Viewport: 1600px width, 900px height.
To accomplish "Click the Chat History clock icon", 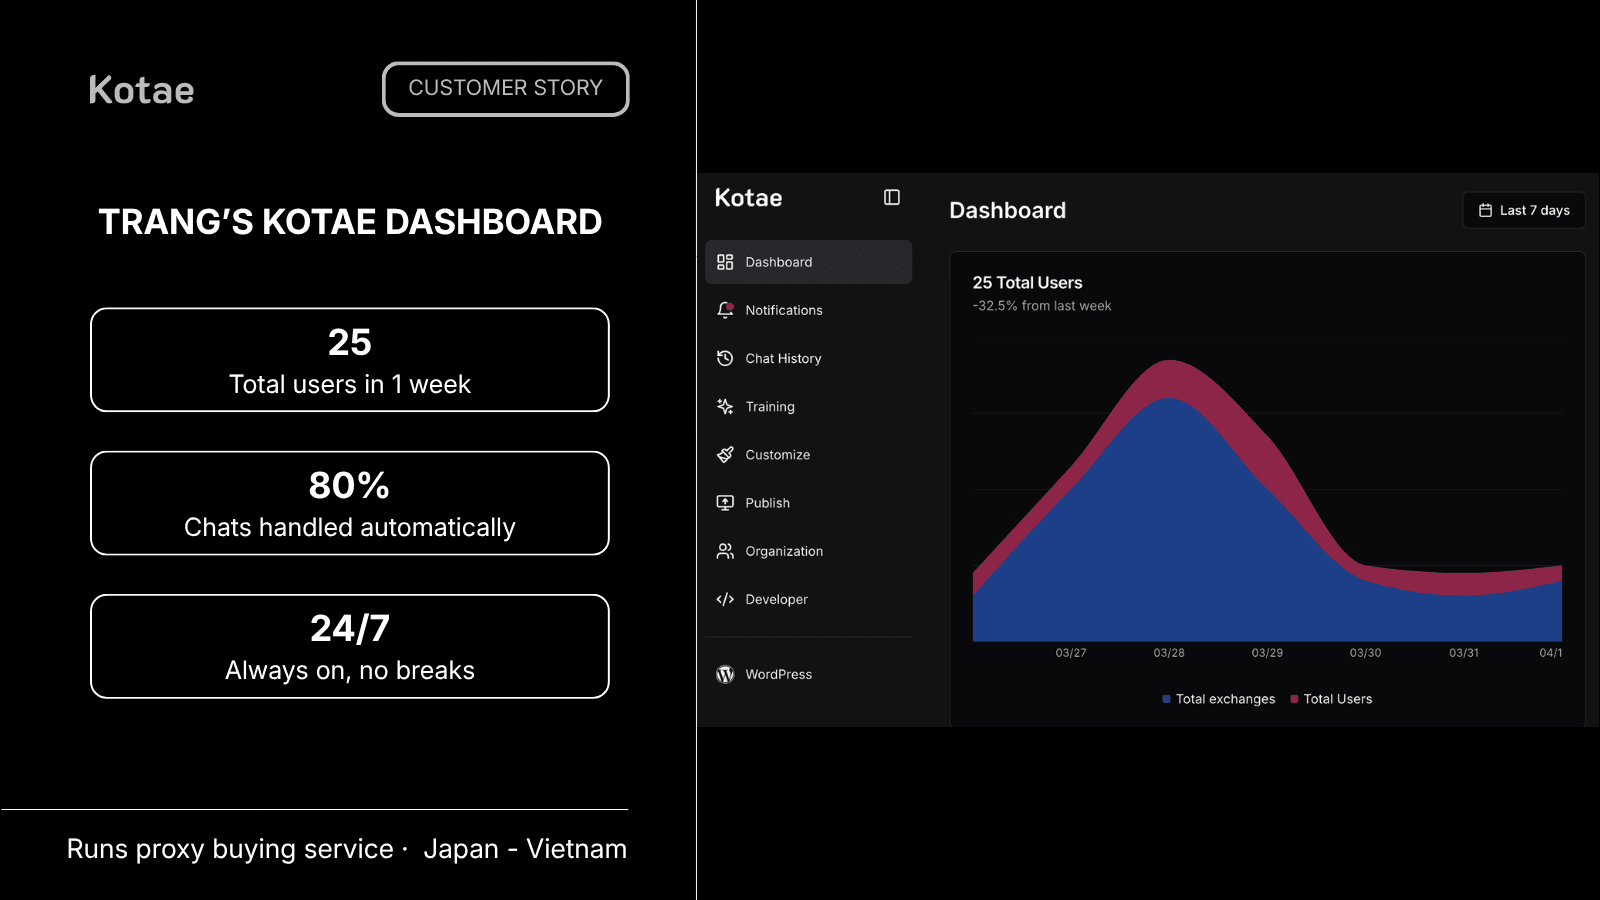I will 724,358.
